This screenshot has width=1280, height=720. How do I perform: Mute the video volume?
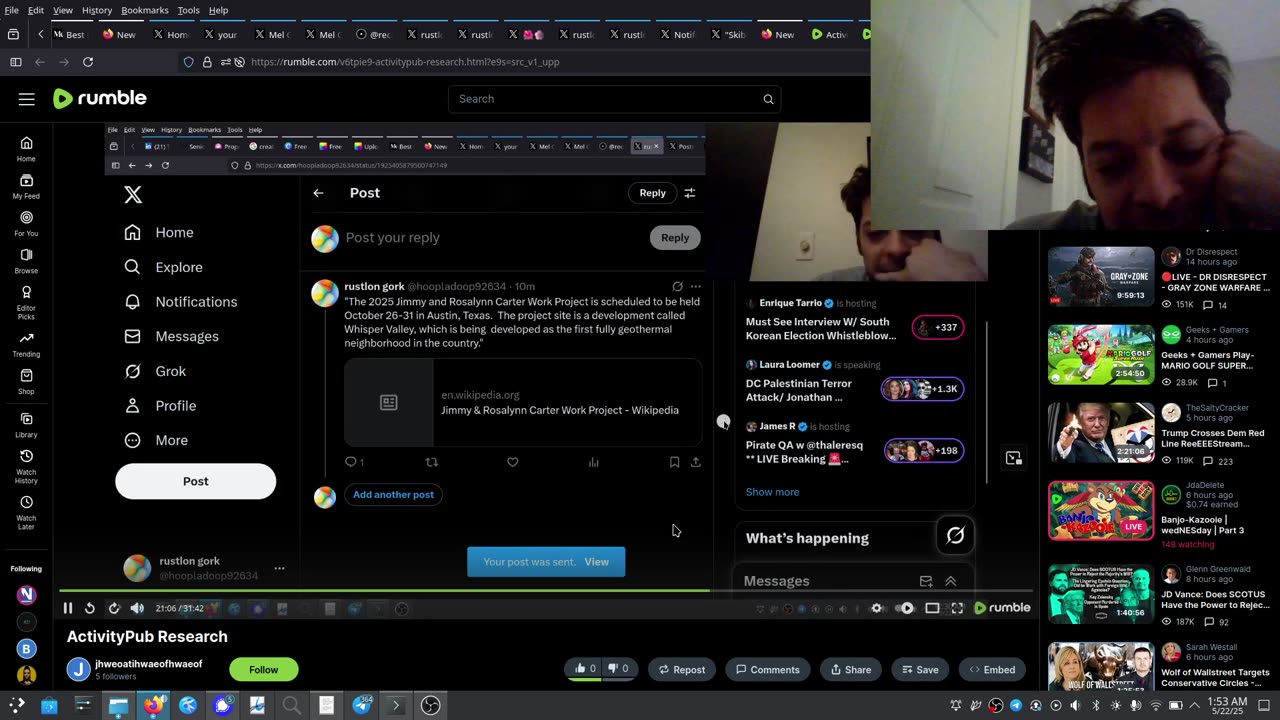click(137, 608)
